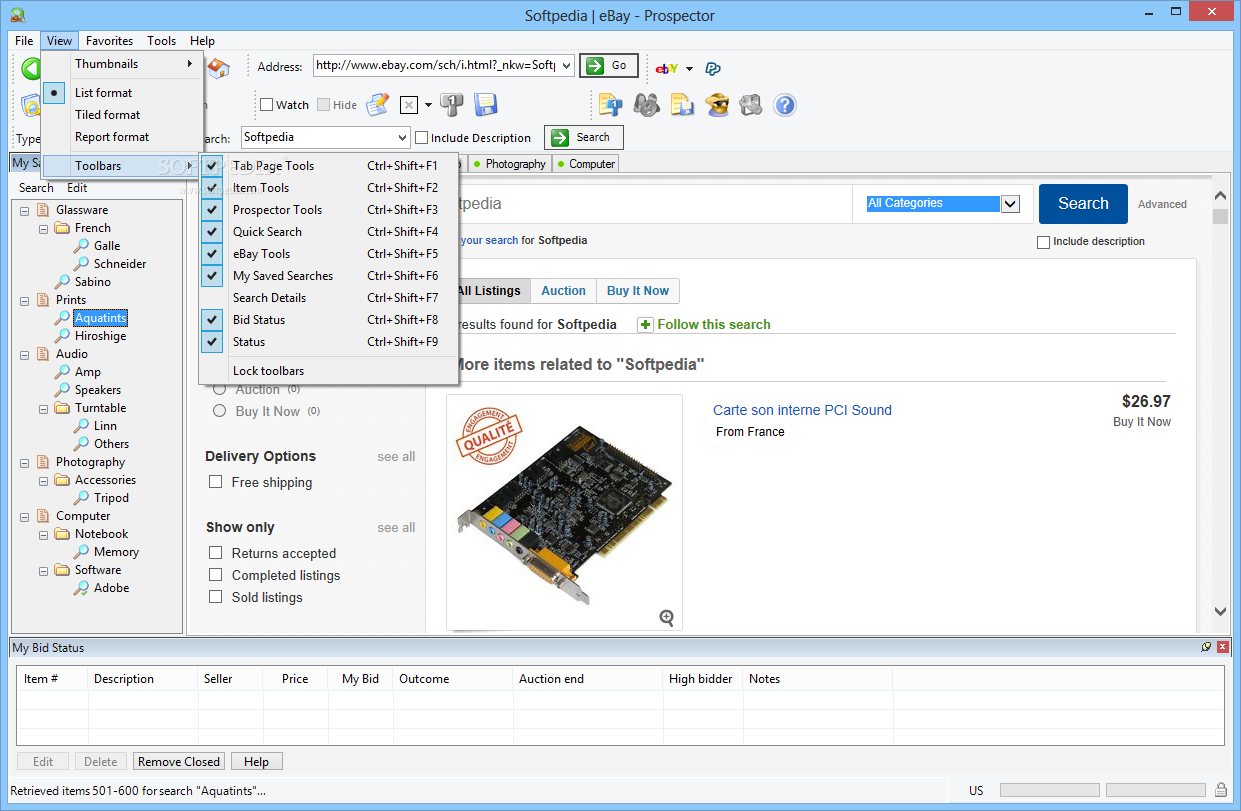The height and width of the screenshot is (811, 1241).
Task: Open the dropdown arrow beside delete icon
Action: click(x=428, y=105)
